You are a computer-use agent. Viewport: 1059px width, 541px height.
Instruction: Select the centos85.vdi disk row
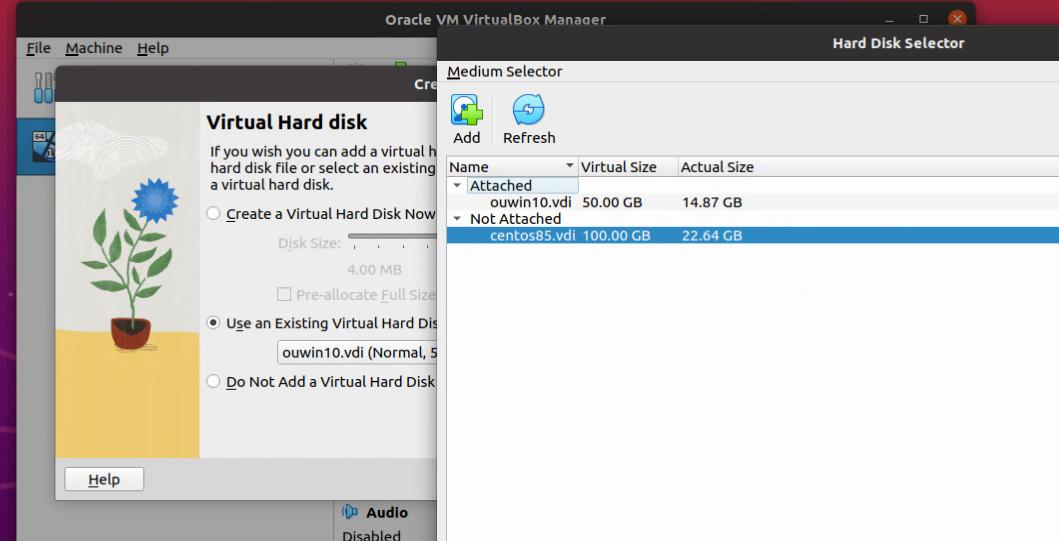532,236
